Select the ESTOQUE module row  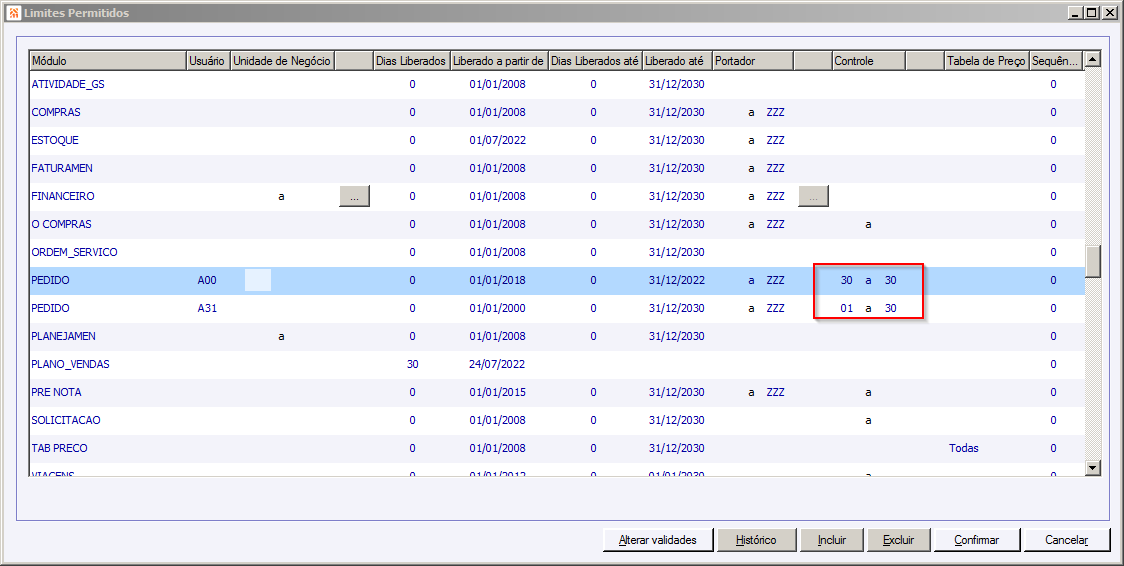[556, 140]
